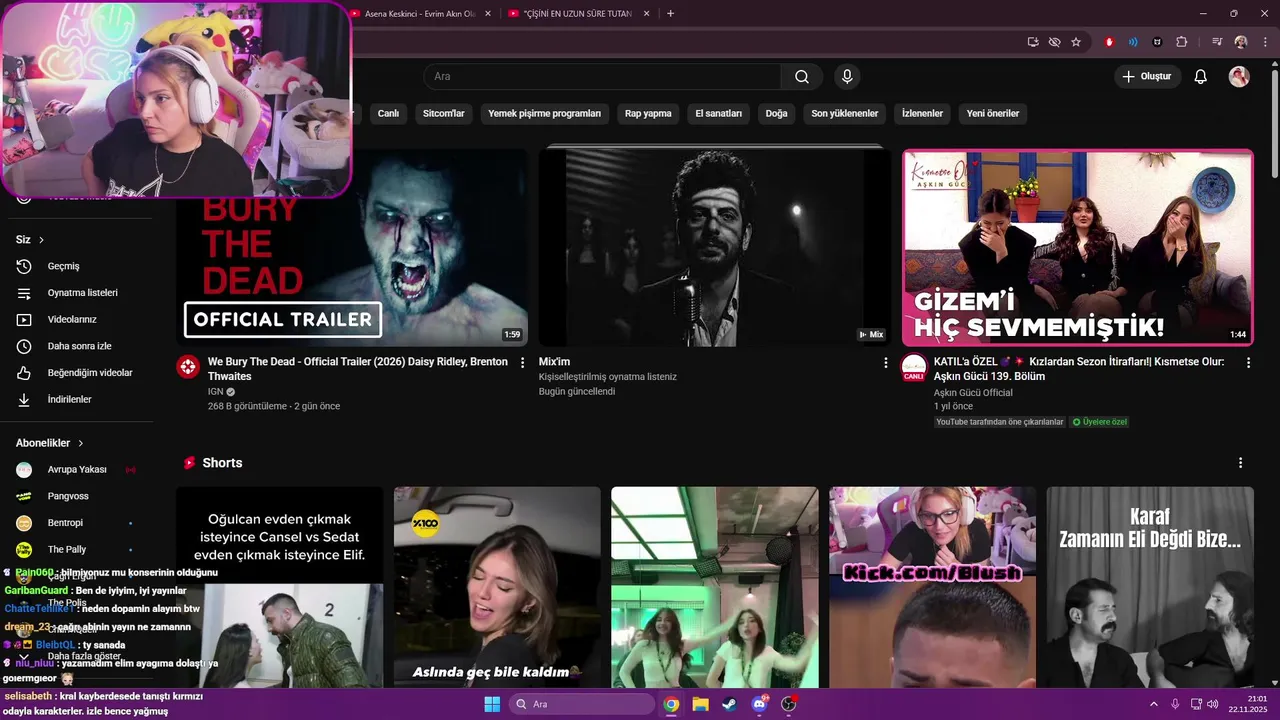Expand the Abonelikler section chevron
This screenshot has height=720, width=1280.
[x=80, y=443]
